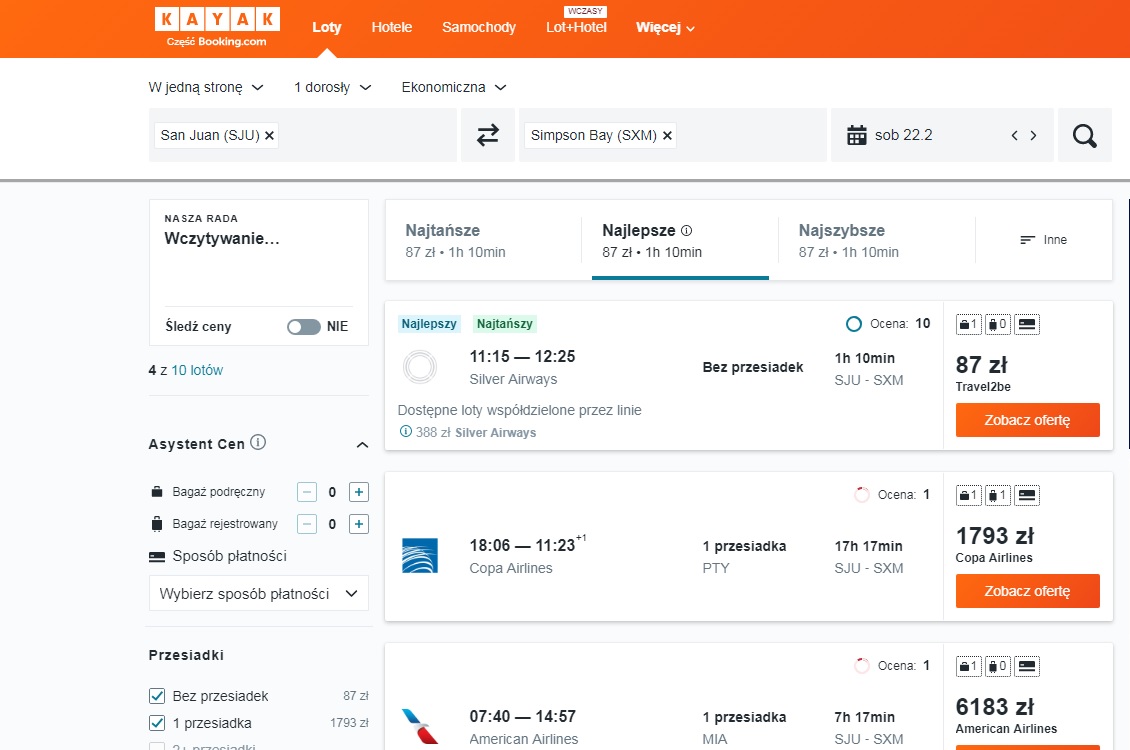Click info icon next to Asystent Cen
1130x750 pixels.
click(258, 442)
